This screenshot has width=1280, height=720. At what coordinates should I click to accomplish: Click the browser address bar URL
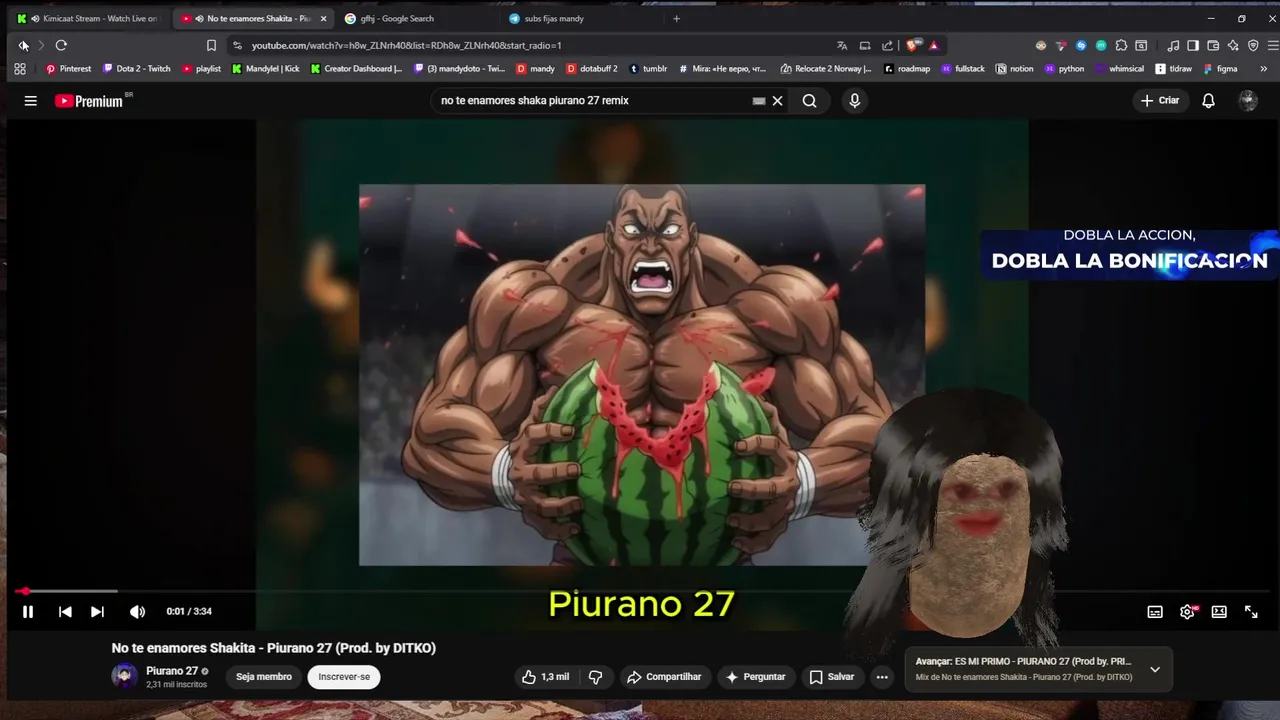click(406, 45)
